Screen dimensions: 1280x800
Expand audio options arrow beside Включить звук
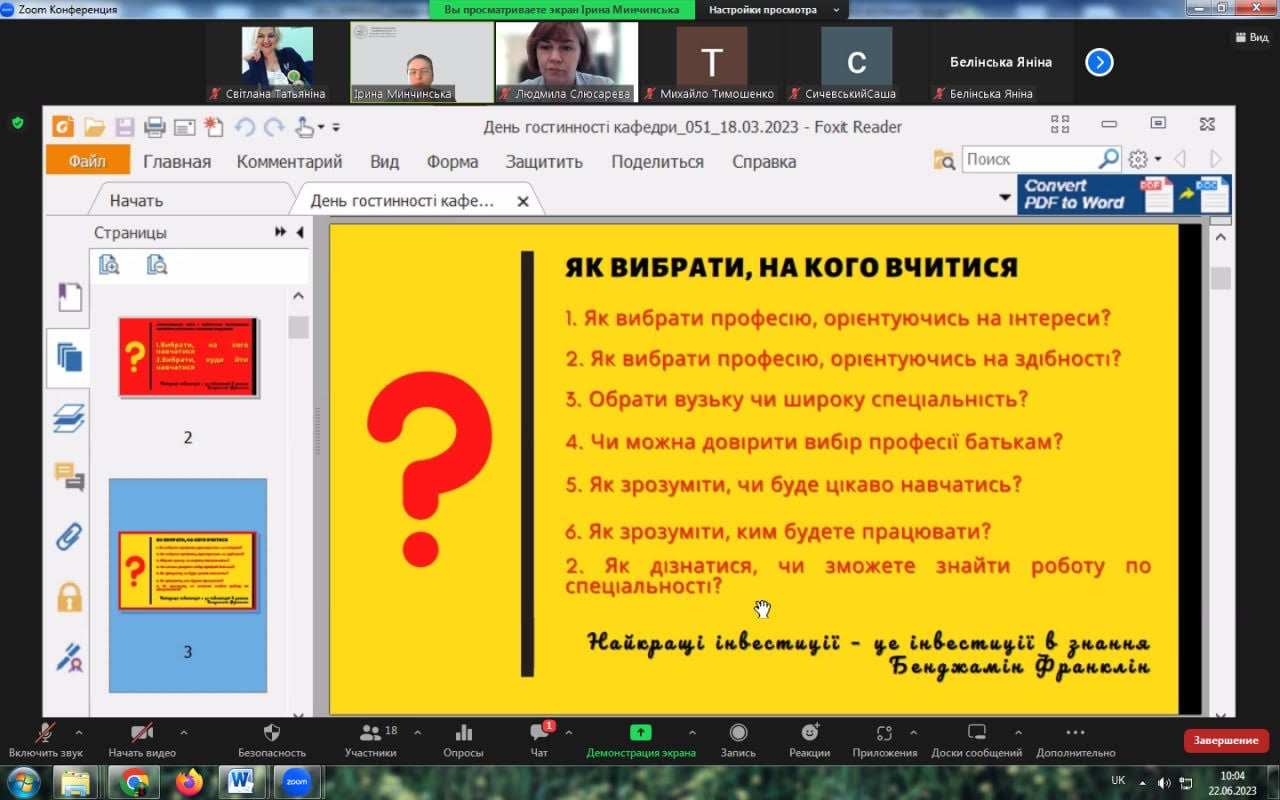[79, 732]
